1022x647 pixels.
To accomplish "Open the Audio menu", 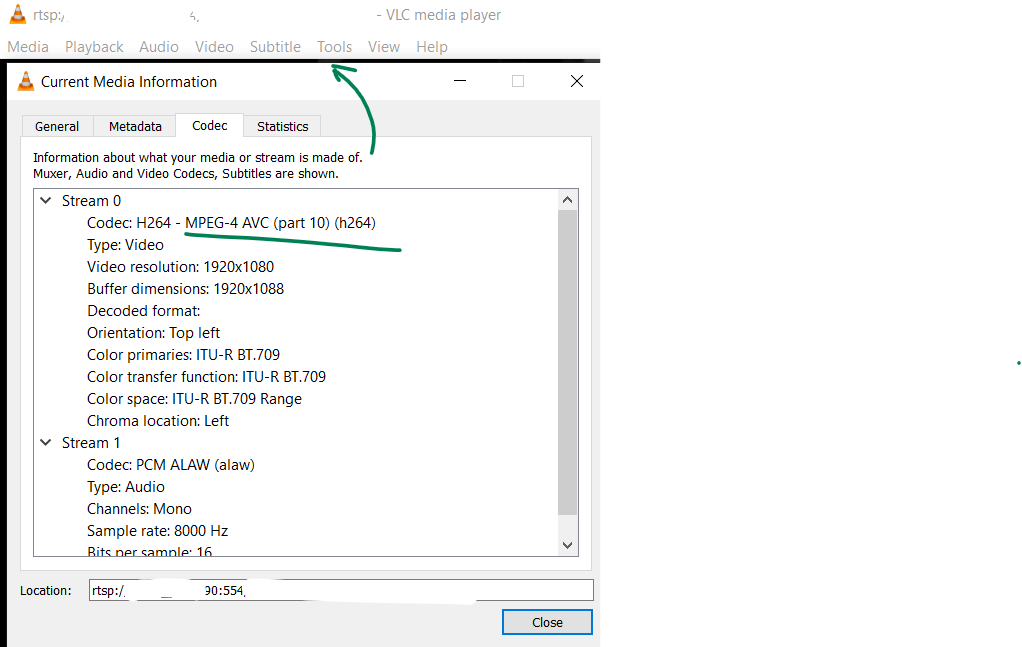I will coord(159,47).
